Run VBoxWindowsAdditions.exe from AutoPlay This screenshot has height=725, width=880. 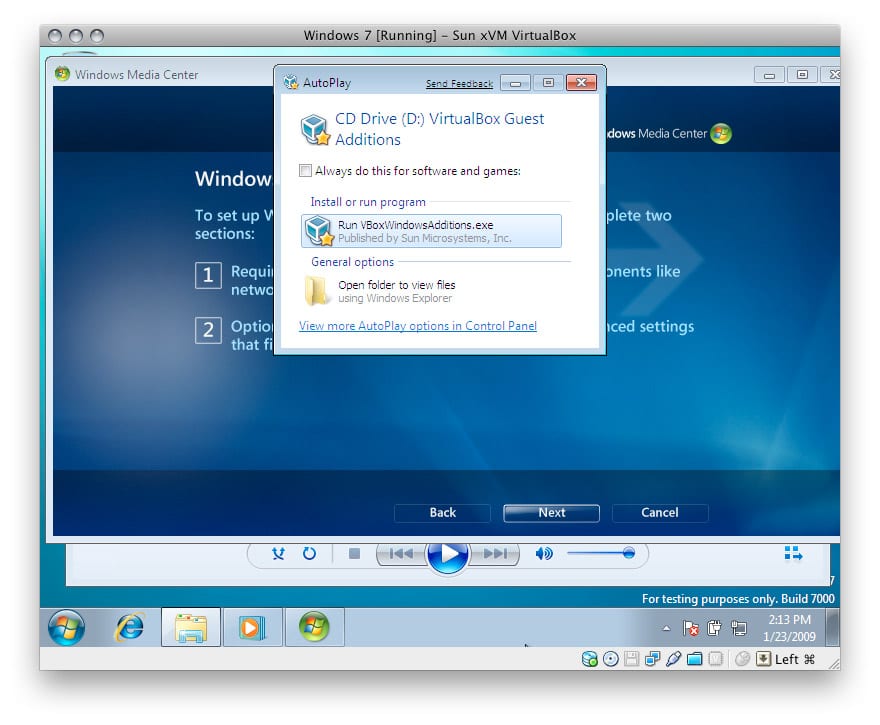431,231
